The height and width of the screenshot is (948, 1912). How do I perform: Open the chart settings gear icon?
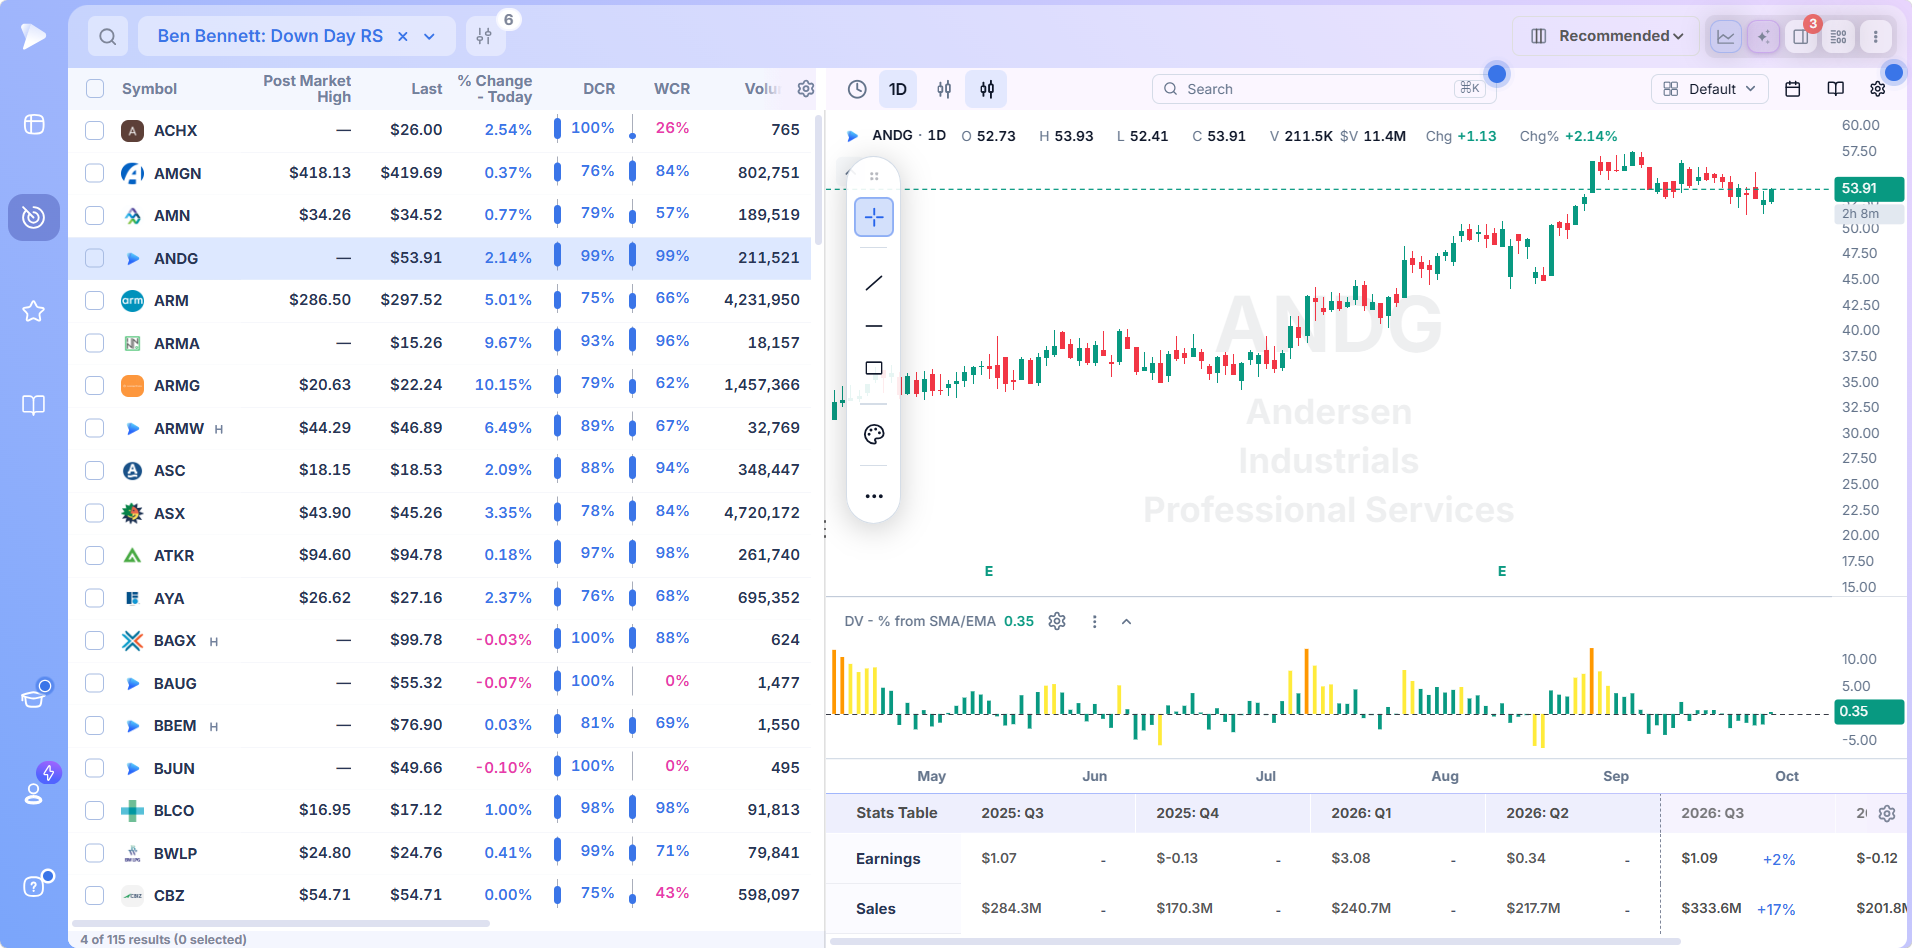(x=1878, y=89)
